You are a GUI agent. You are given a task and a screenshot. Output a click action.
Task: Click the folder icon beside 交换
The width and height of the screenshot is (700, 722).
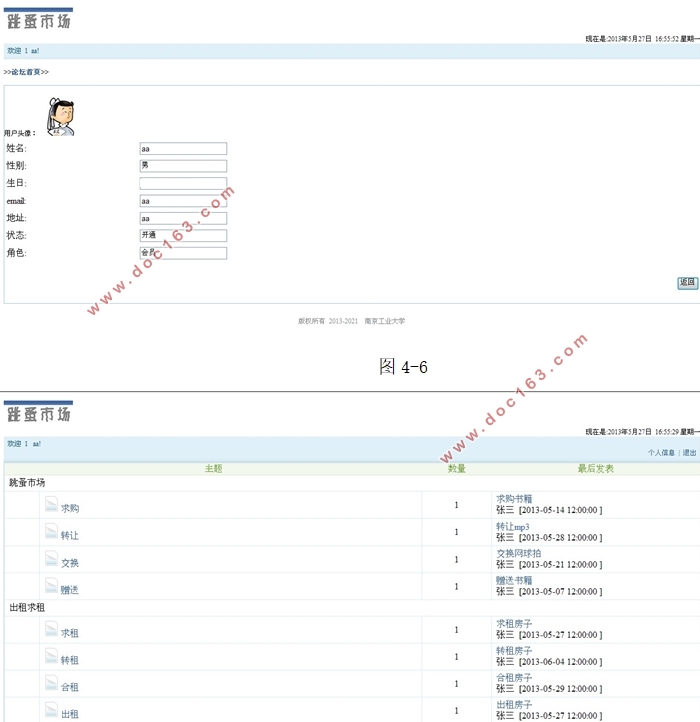coord(51,559)
